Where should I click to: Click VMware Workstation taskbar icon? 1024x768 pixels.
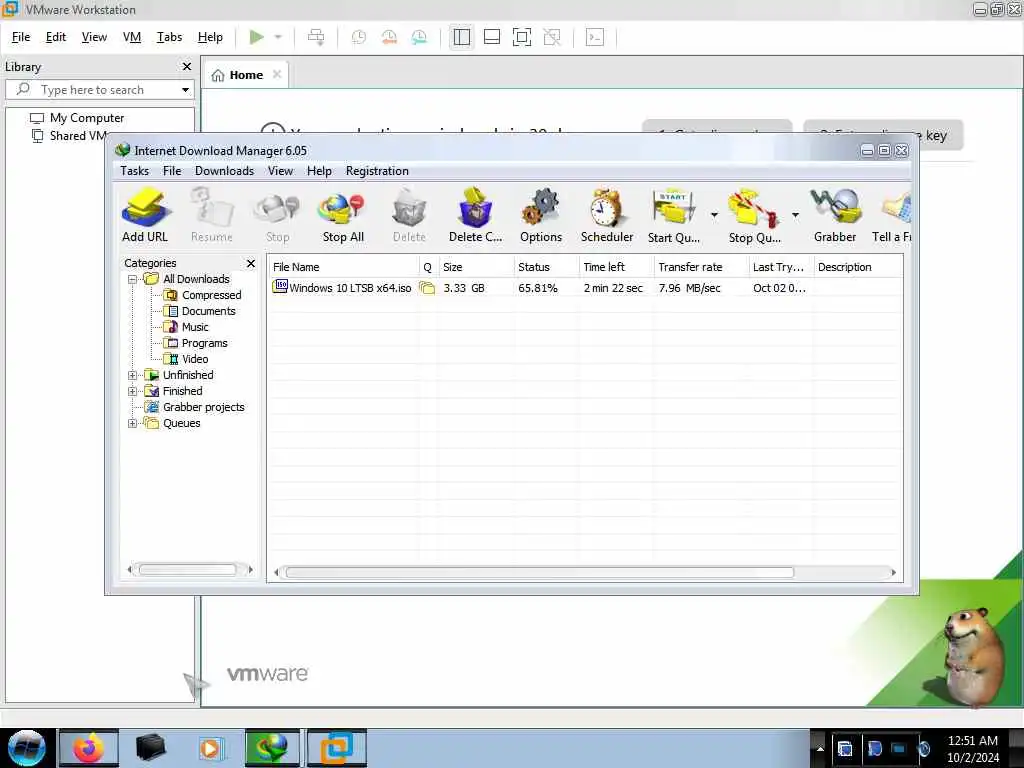click(336, 748)
